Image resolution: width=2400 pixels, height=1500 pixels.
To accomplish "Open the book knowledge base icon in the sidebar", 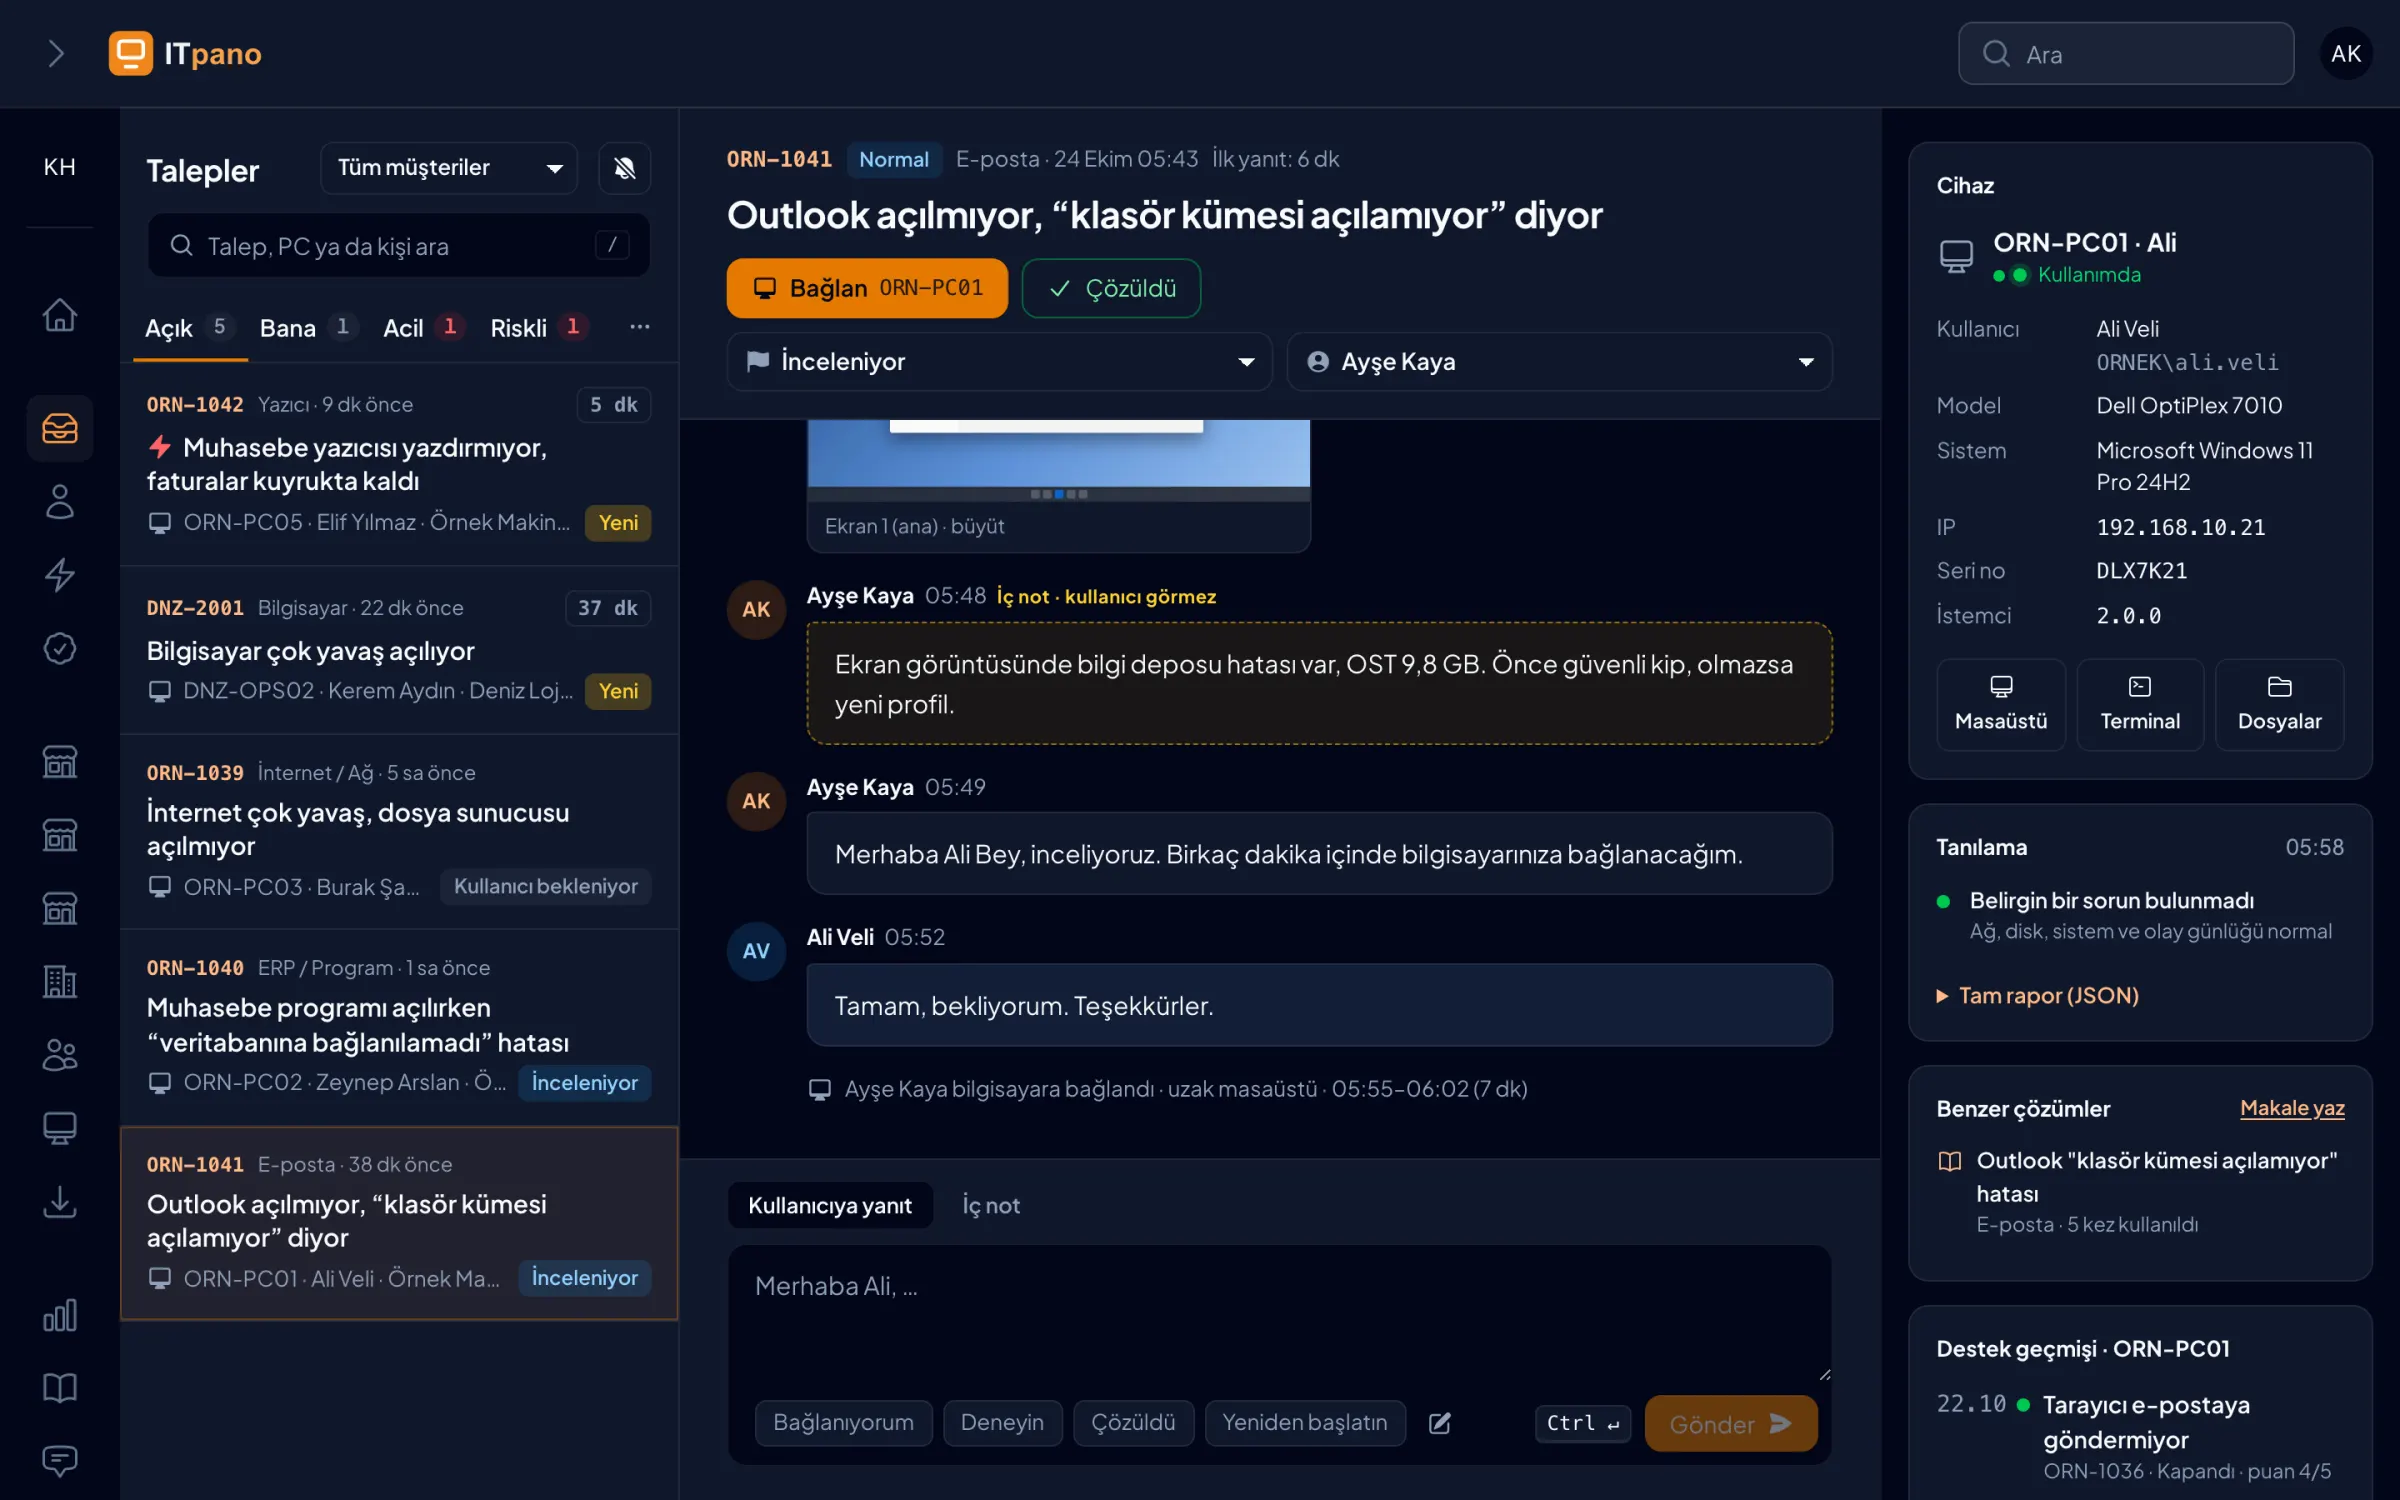I will pos(60,1388).
